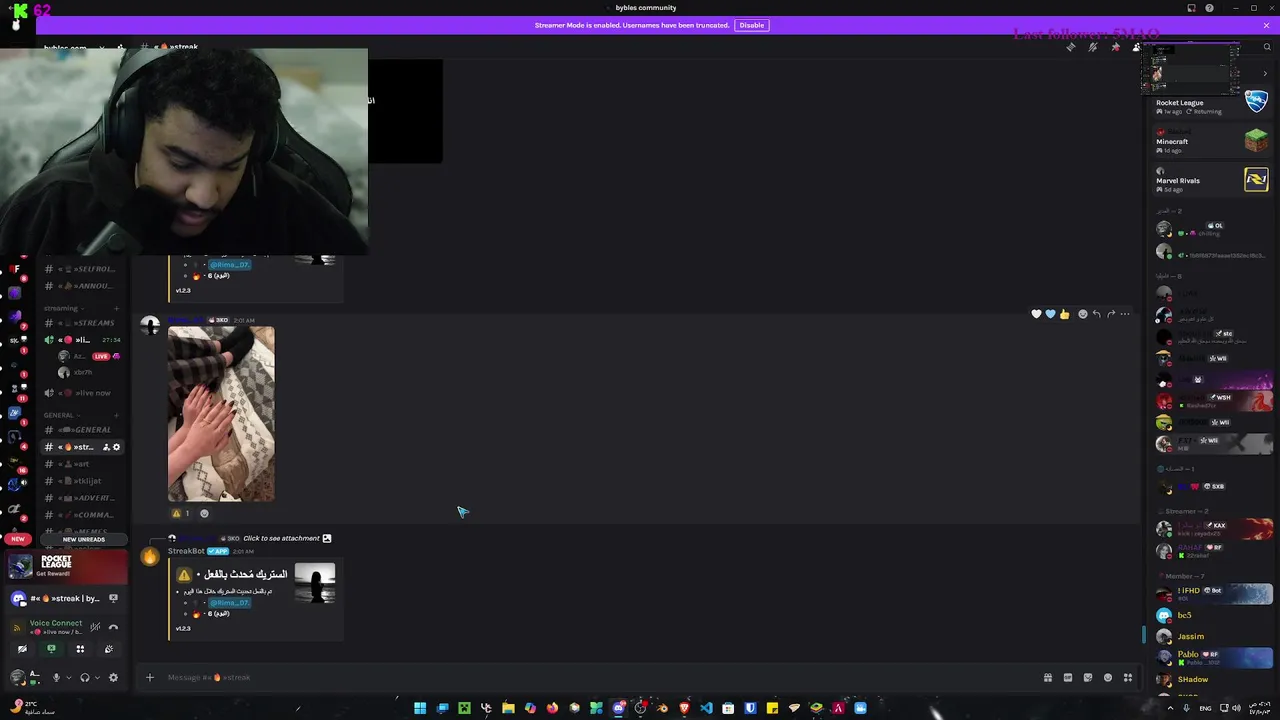This screenshot has width=1280, height=720.
Task: Click to see attachment reply link
Action: [x=281, y=538]
